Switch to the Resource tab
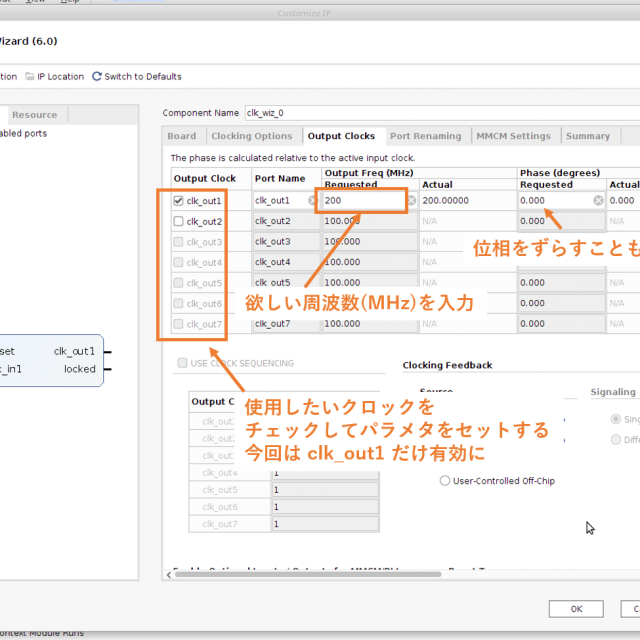Viewport: 640px width, 640px height. coord(34,115)
